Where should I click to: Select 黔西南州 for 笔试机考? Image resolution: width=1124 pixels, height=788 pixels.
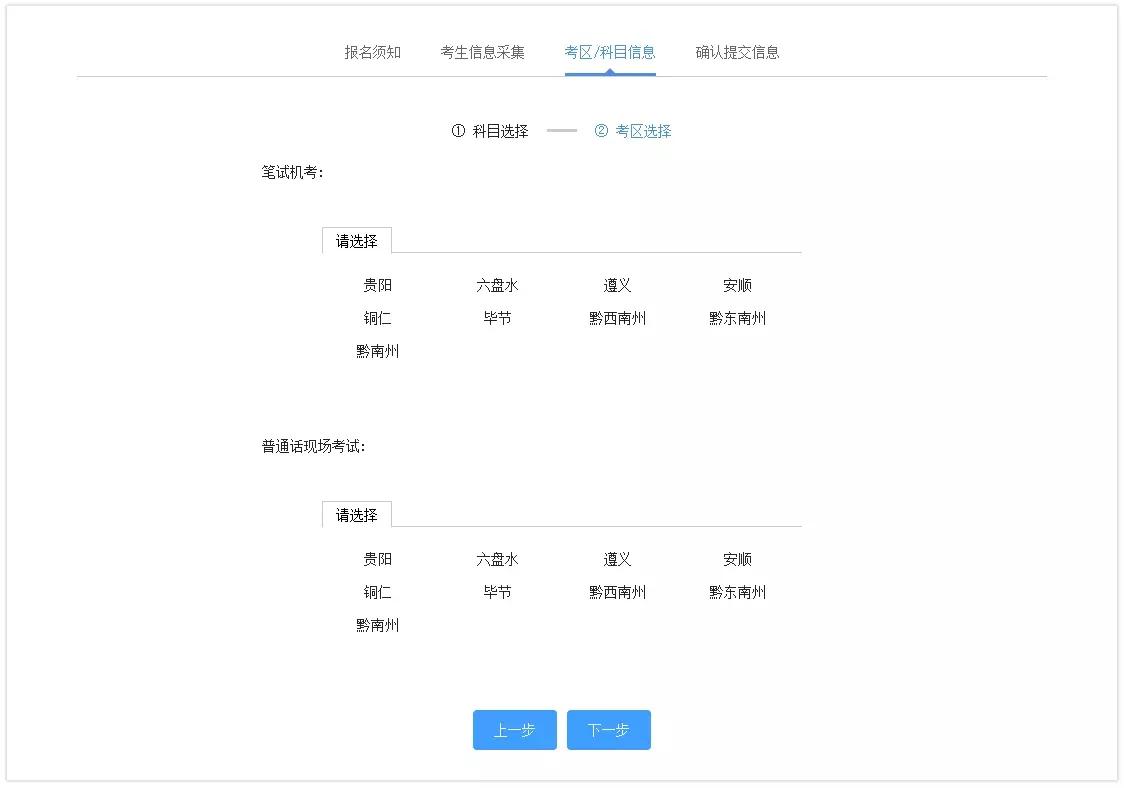coord(617,318)
